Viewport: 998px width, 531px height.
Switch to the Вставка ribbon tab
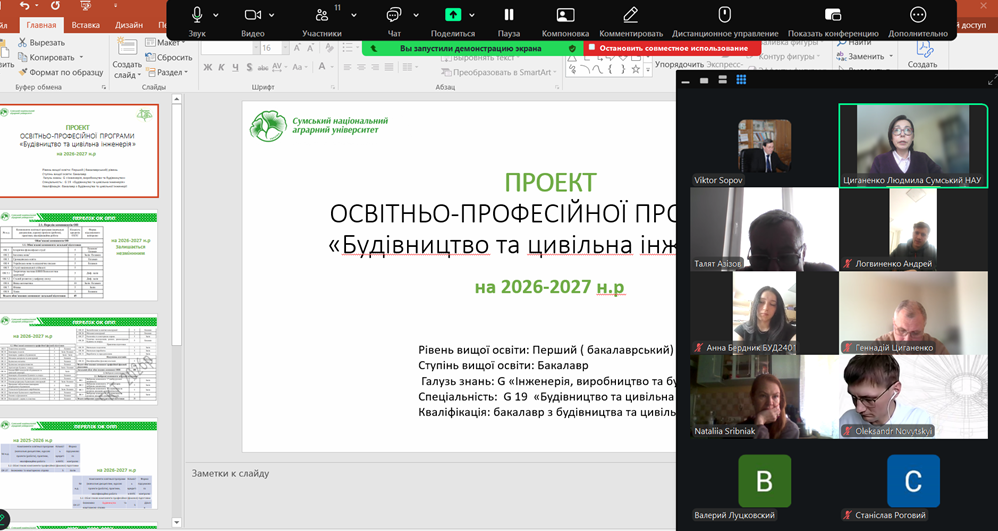86,25
